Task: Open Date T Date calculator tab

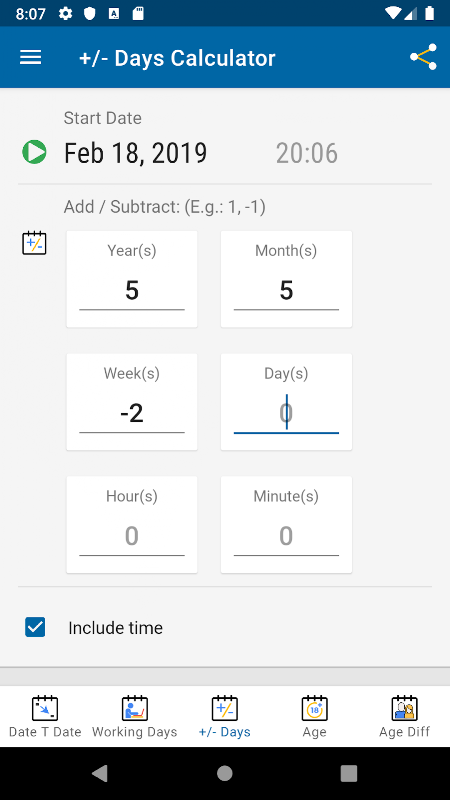Action: (x=45, y=717)
